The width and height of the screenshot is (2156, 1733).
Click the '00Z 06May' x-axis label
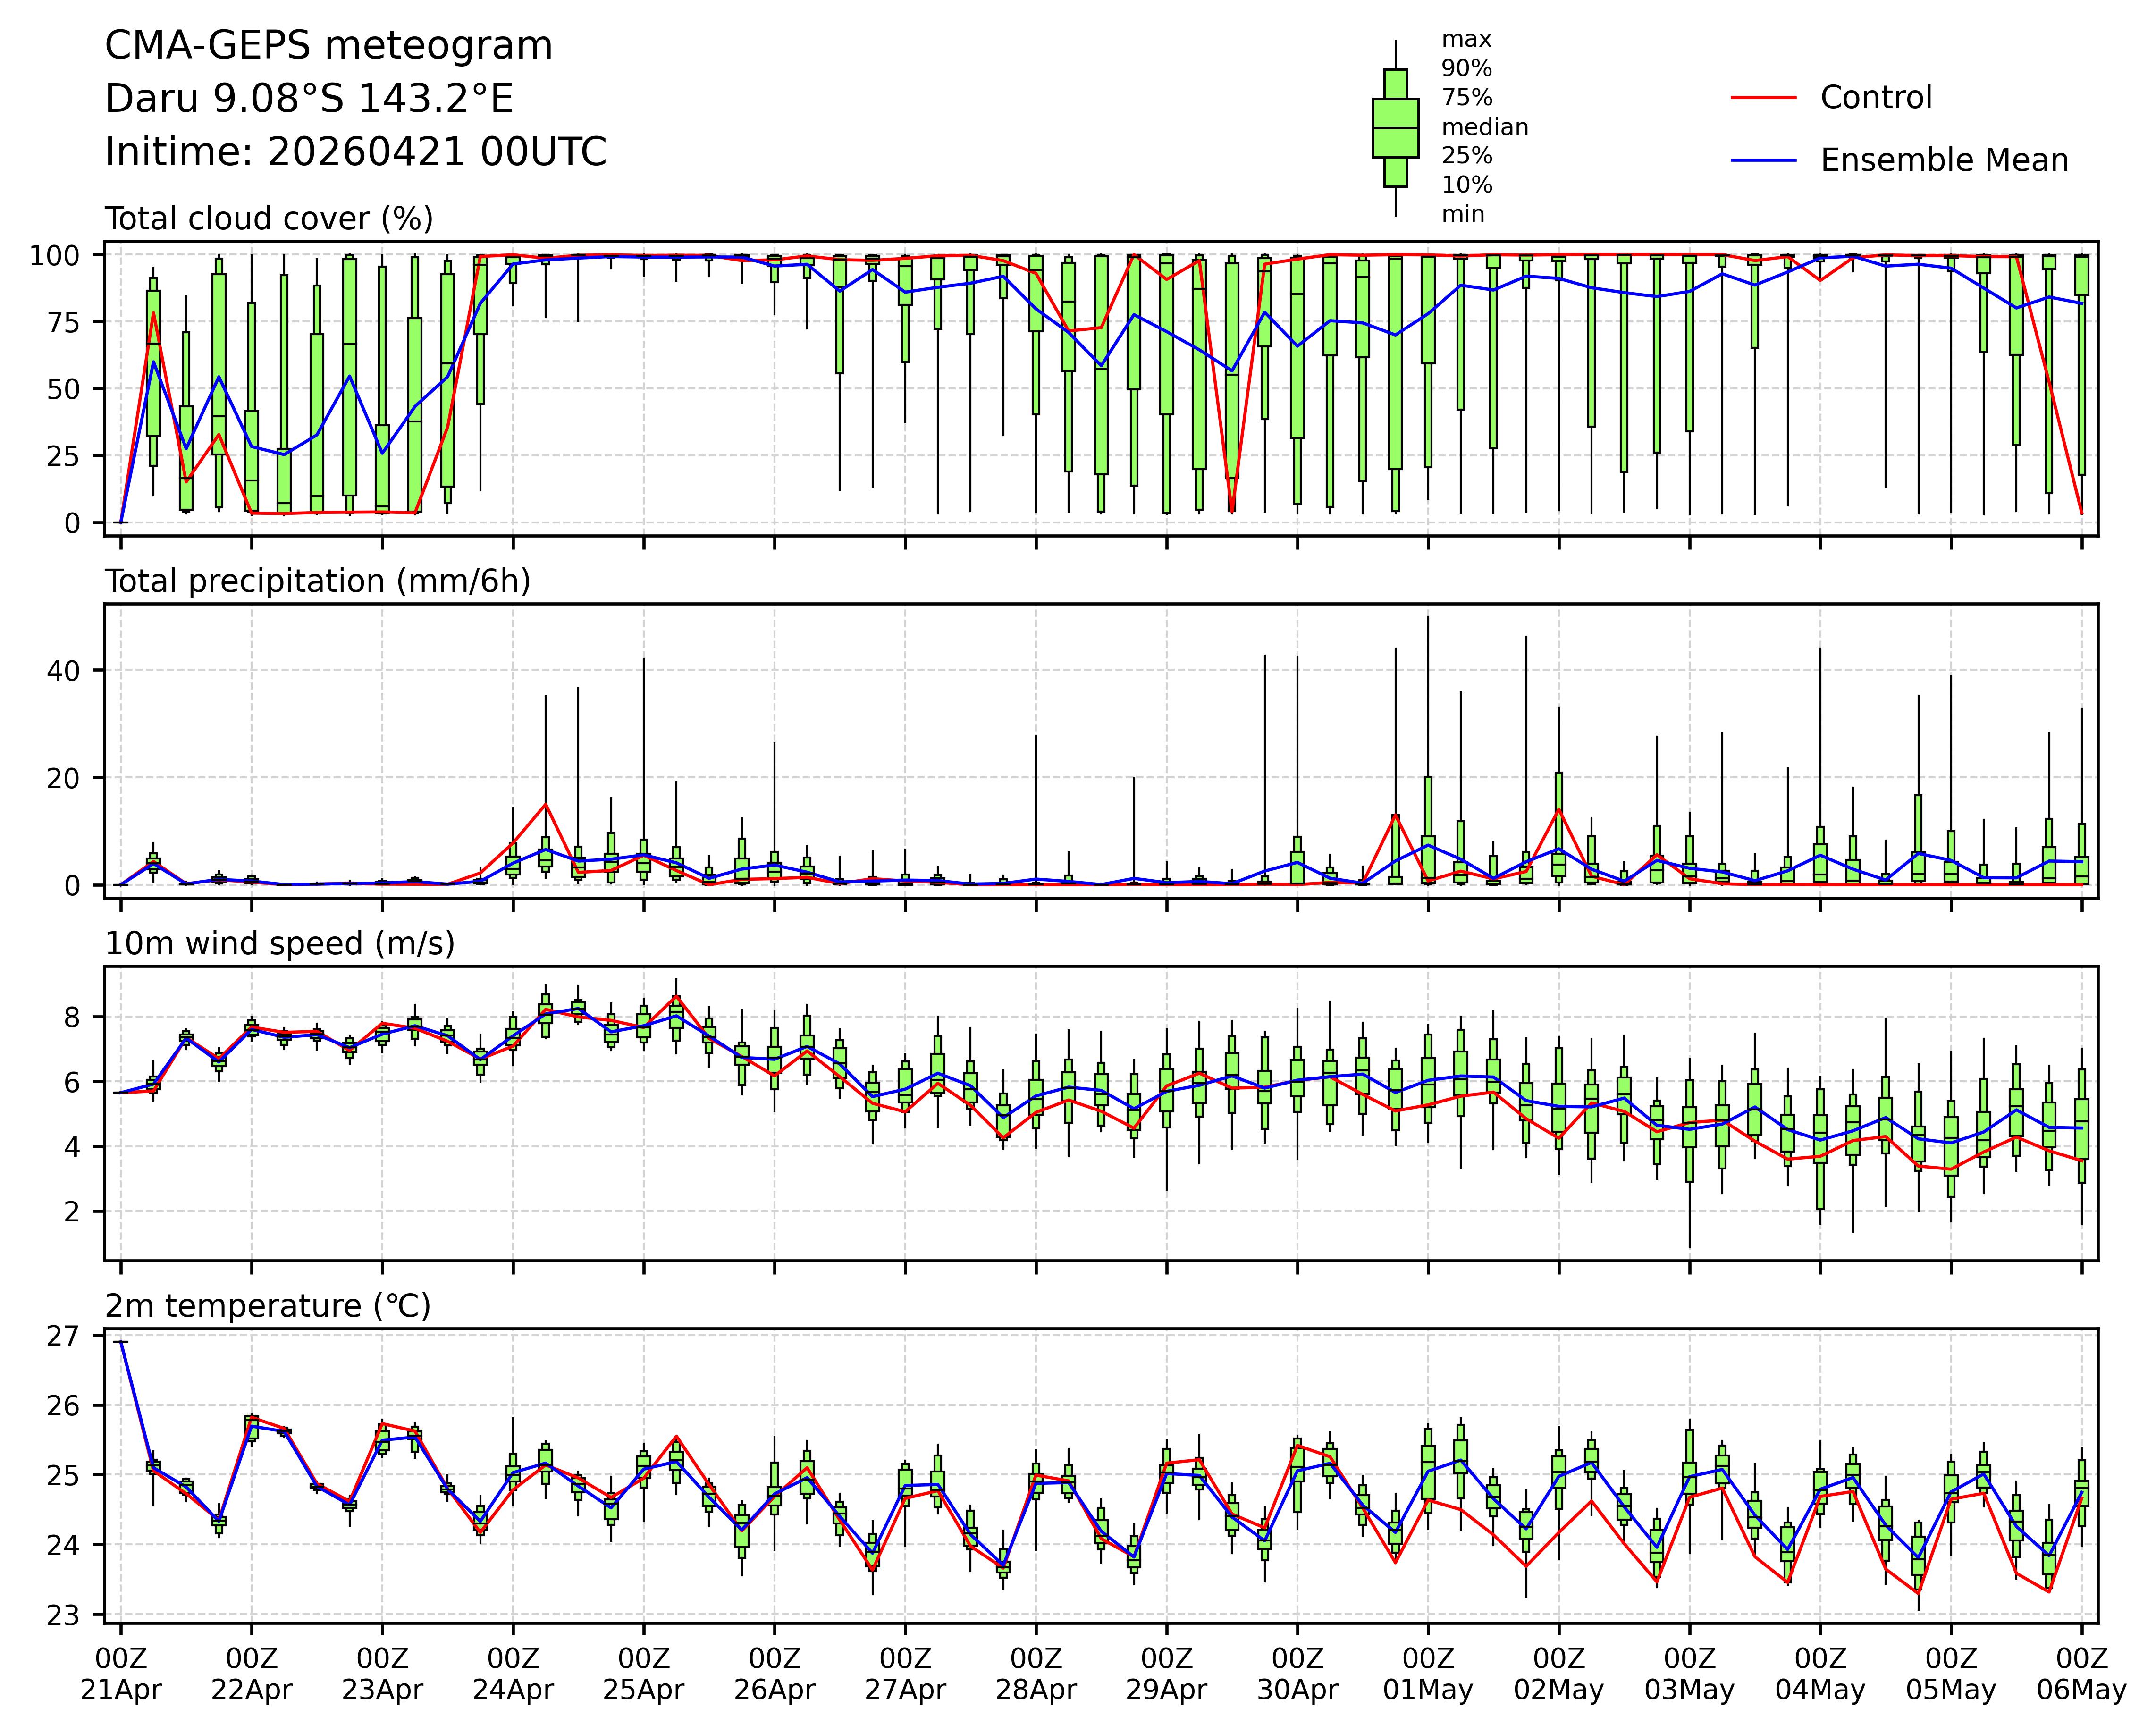(2081, 1675)
